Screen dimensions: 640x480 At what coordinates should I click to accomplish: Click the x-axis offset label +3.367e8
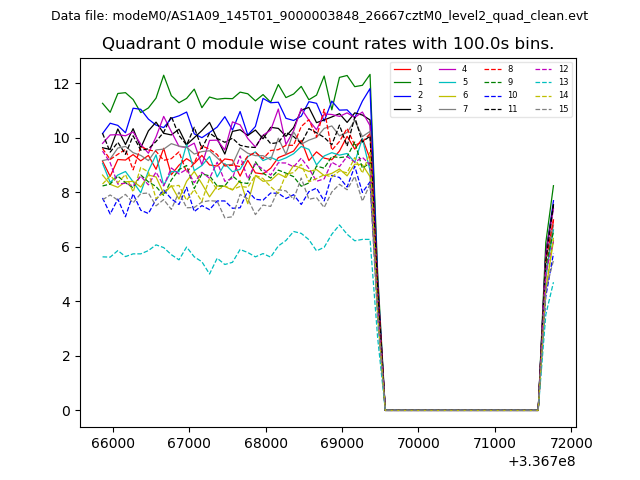pos(541,461)
